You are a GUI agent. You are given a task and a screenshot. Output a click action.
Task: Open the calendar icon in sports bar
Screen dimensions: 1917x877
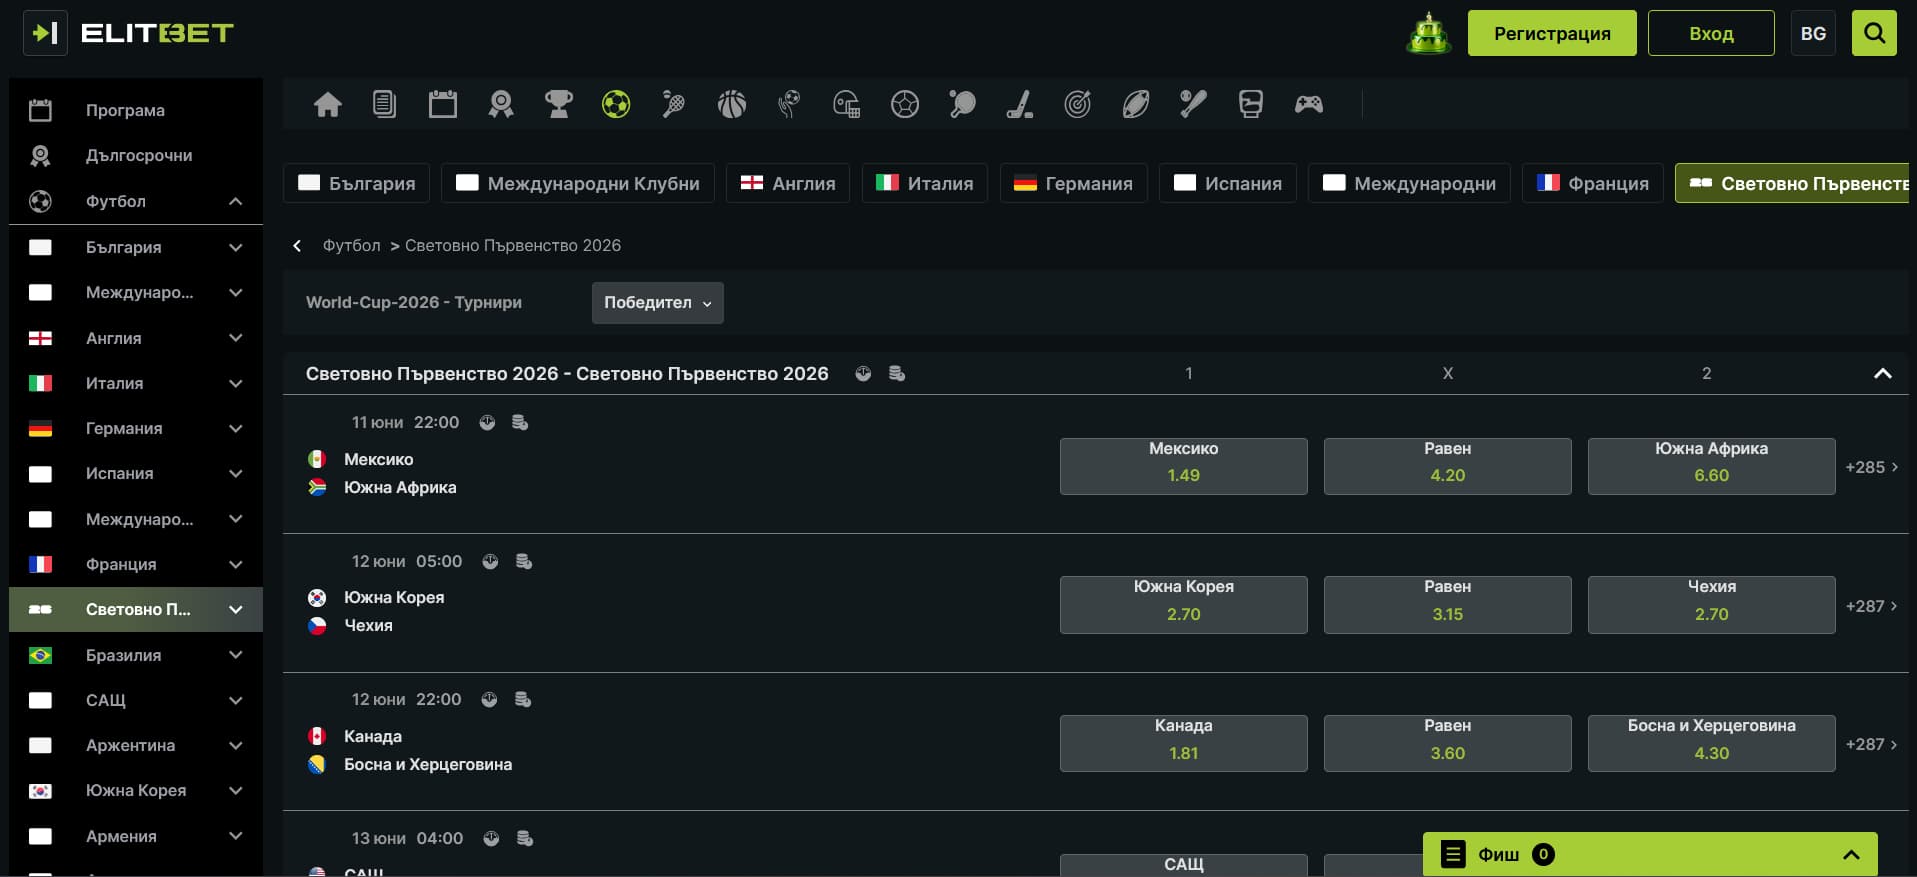(443, 104)
